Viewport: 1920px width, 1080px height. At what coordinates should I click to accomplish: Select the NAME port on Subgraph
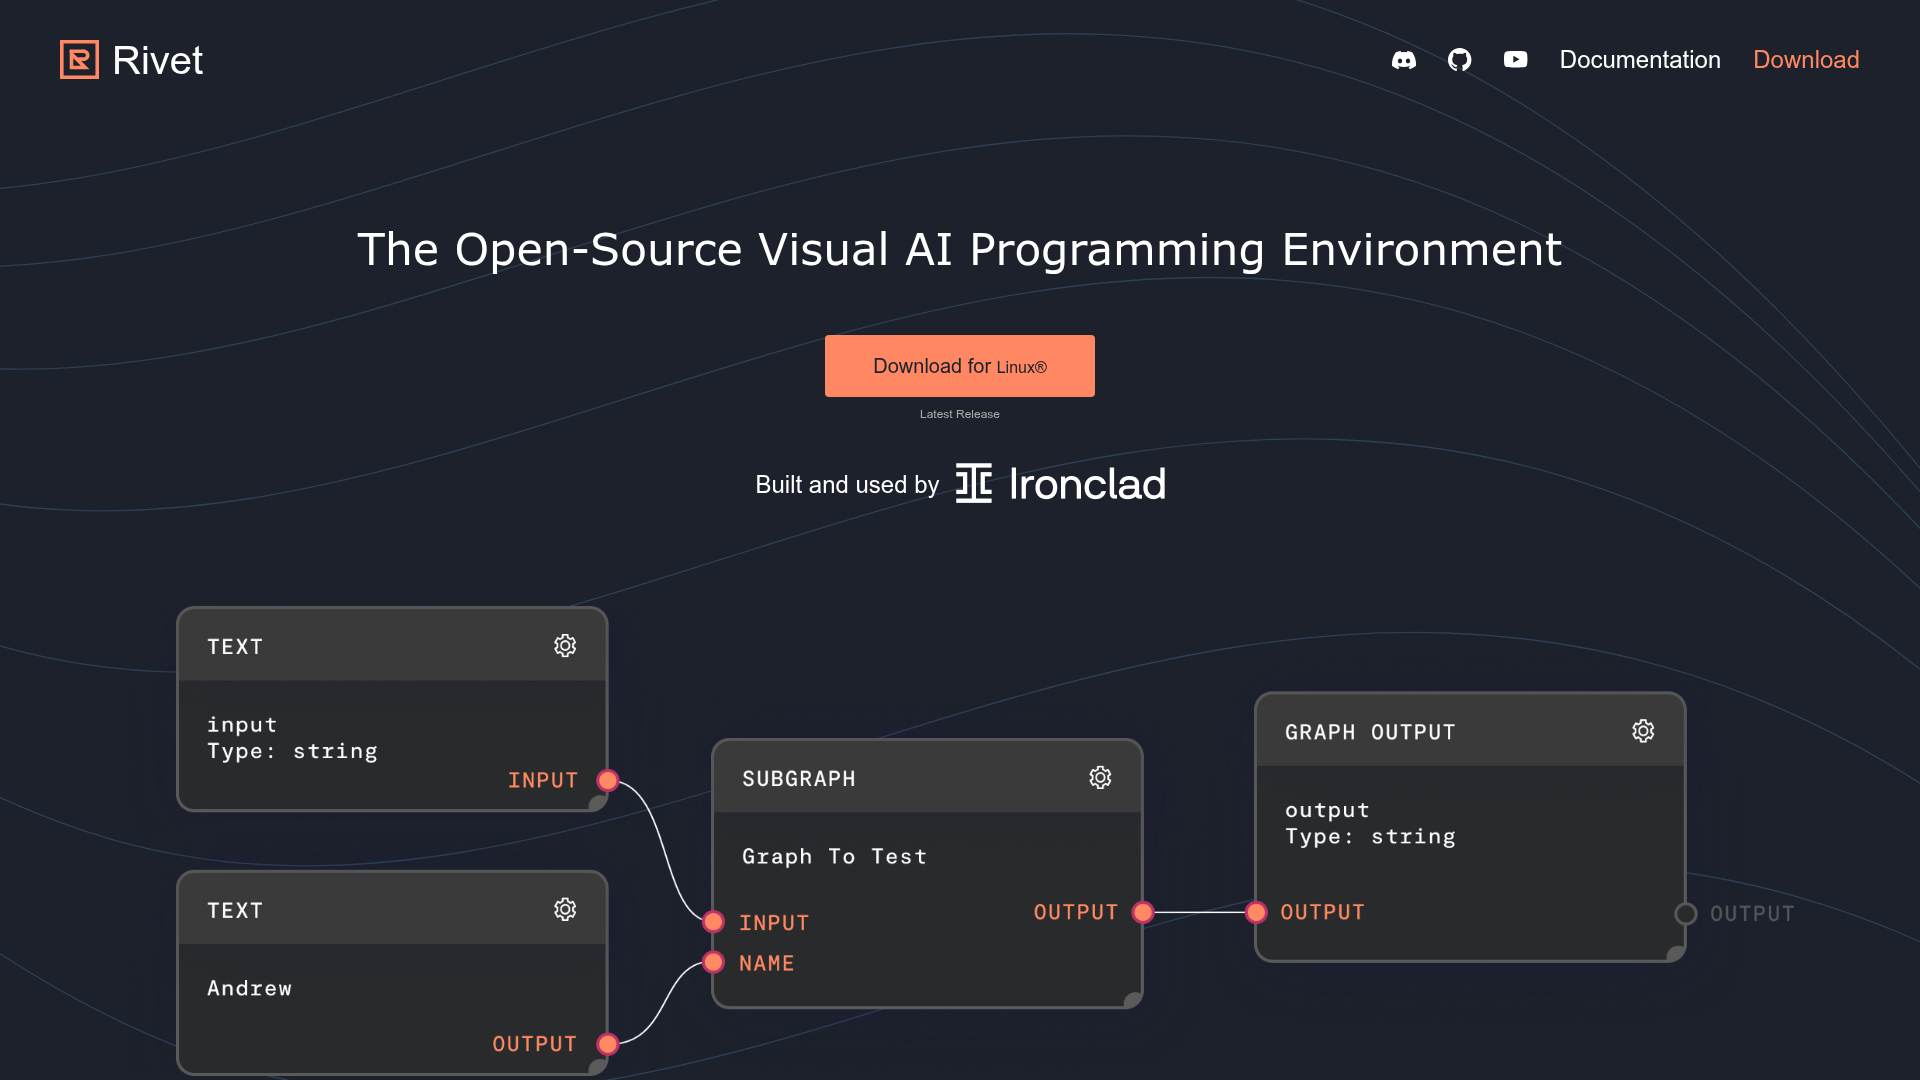[713, 962]
